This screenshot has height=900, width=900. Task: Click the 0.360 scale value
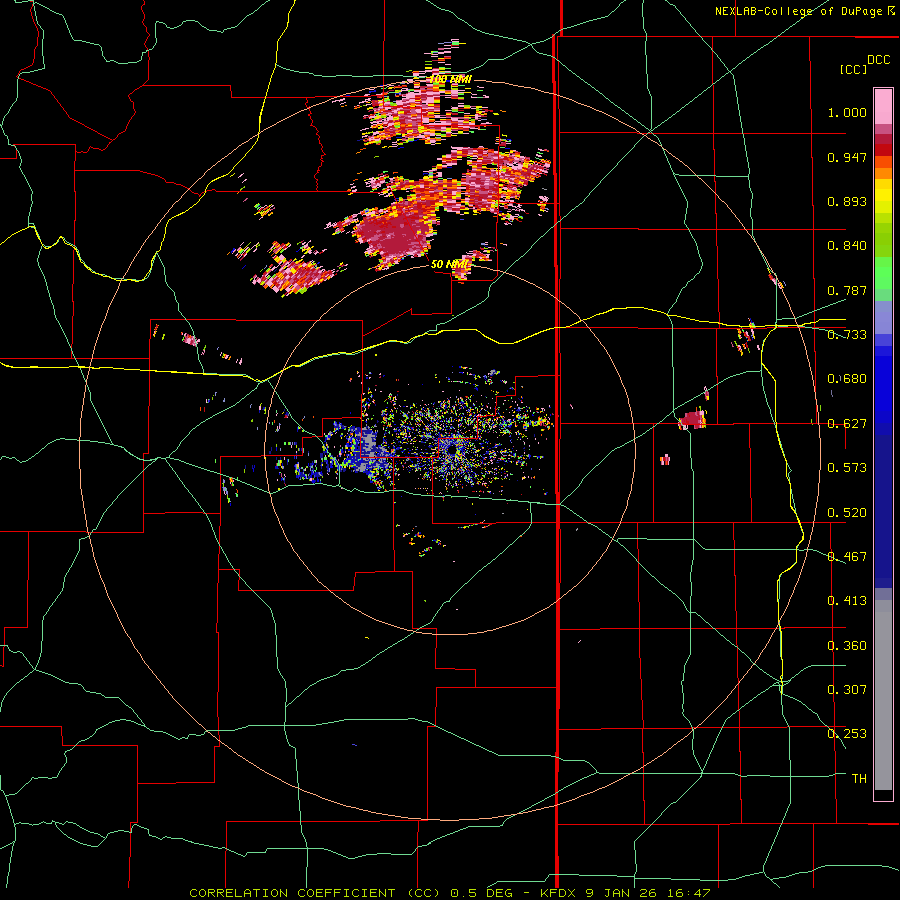(847, 646)
